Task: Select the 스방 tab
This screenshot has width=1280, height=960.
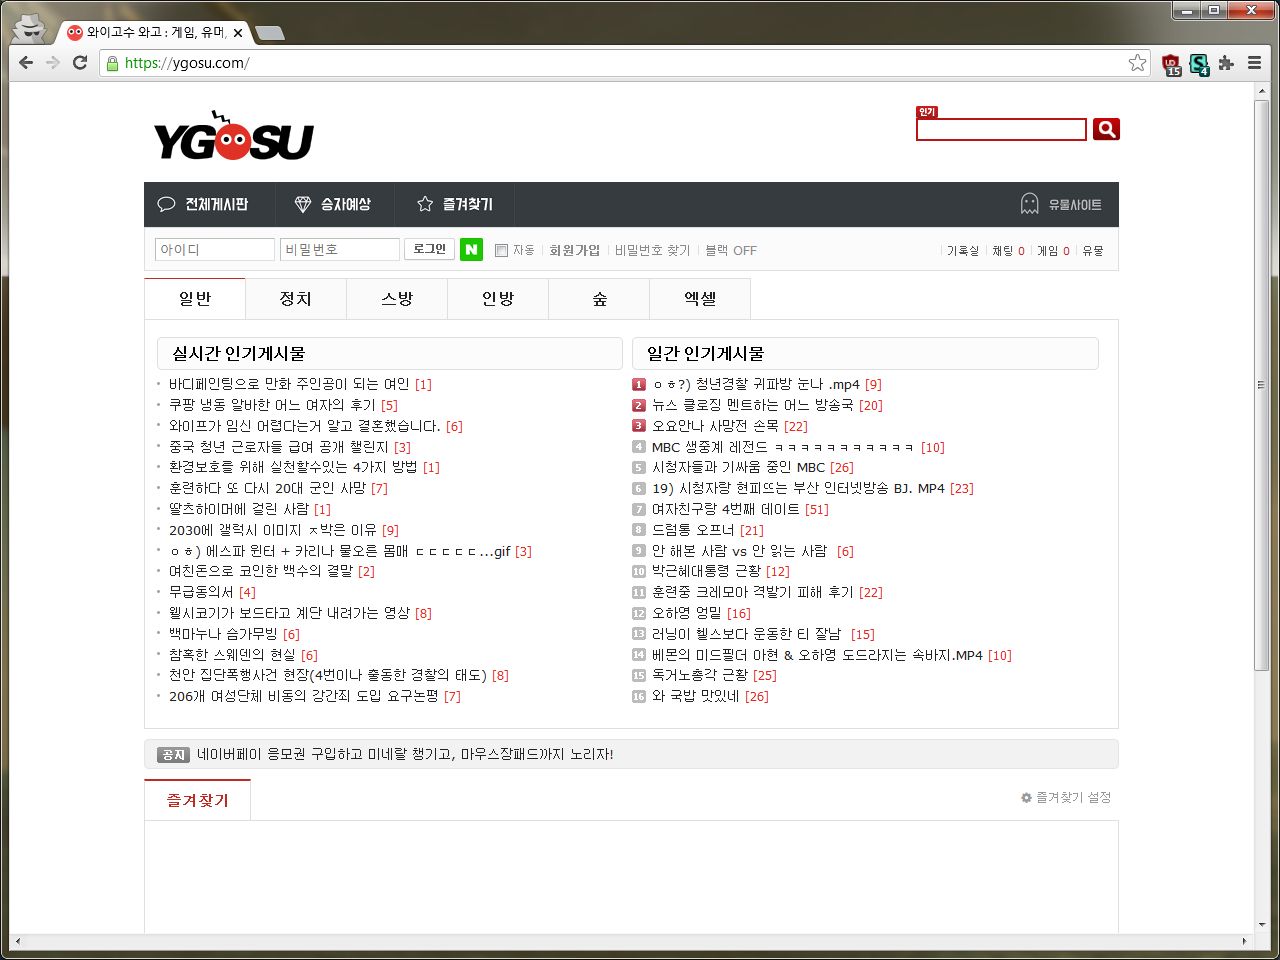Action: pos(397,299)
